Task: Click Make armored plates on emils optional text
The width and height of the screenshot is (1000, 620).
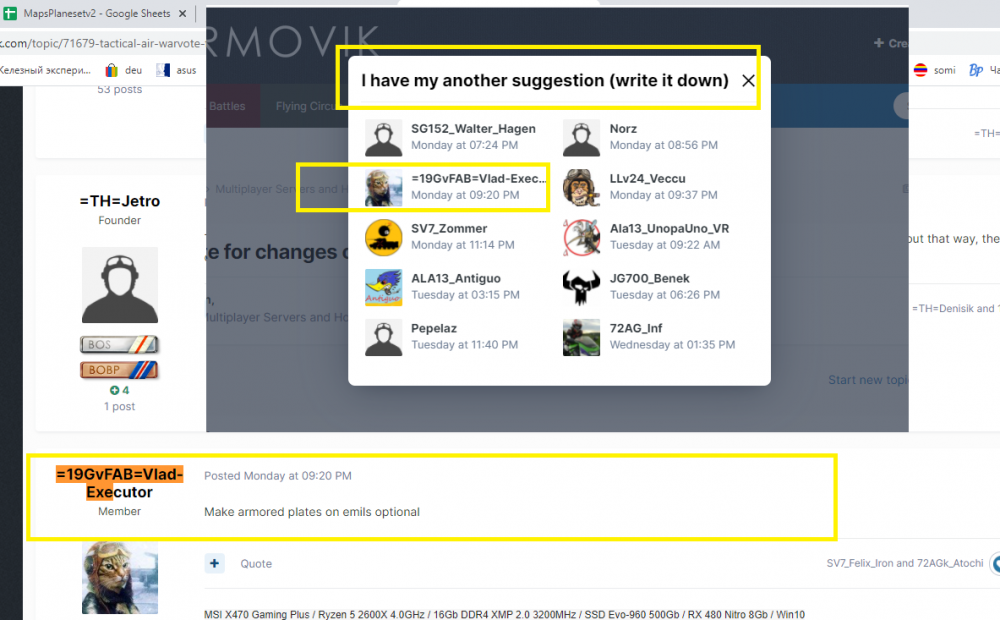Action: (312, 512)
